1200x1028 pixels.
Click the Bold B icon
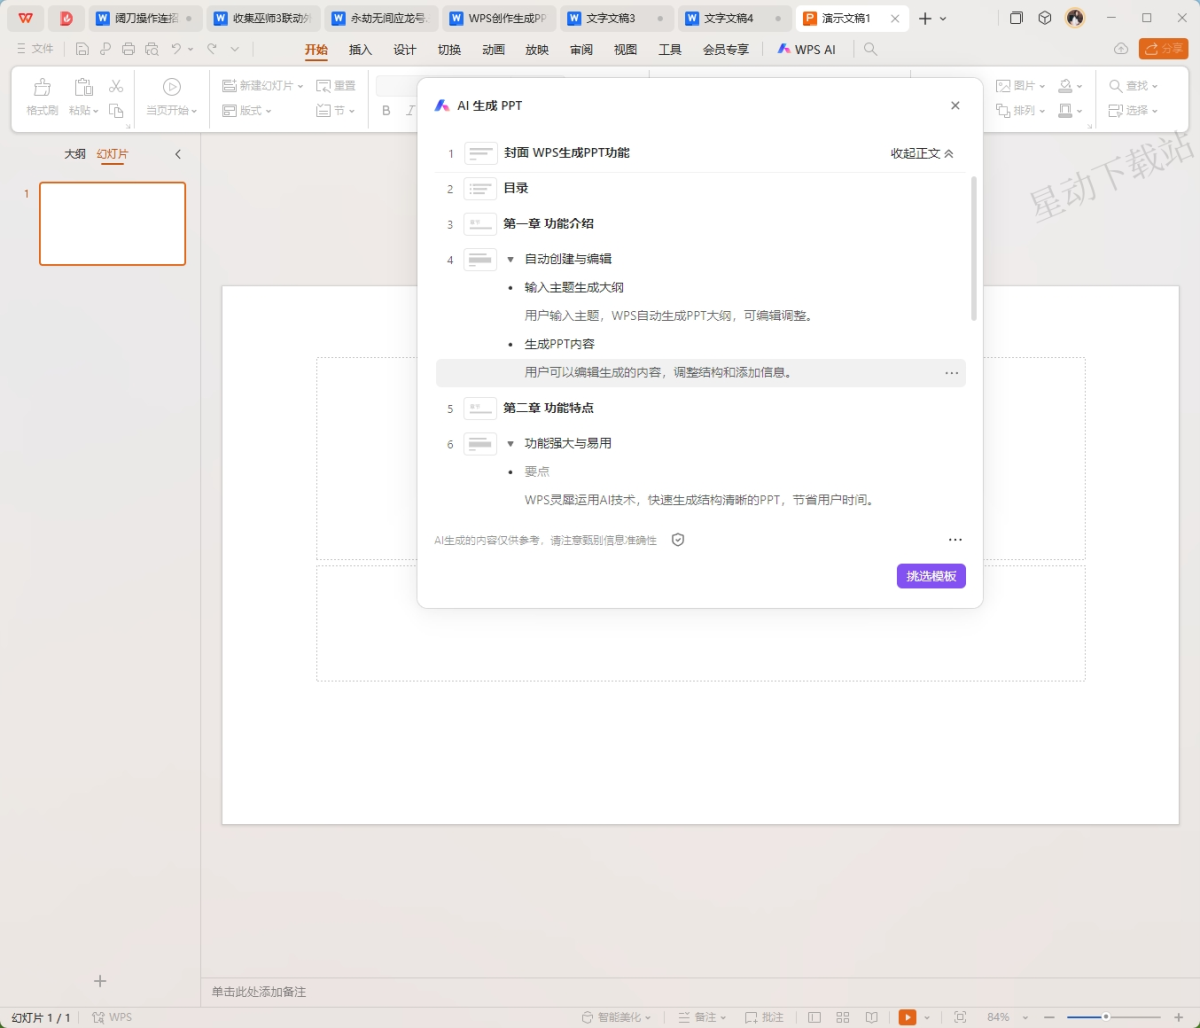387,111
